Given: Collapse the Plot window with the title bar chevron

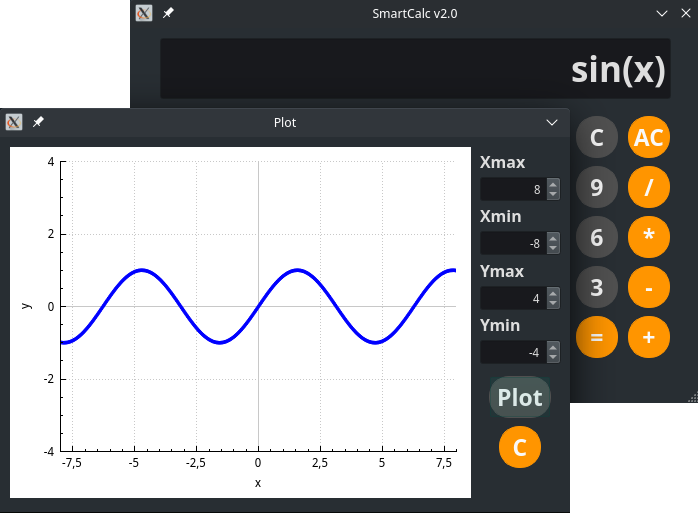Looking at the screenshot, I should click(552, 122).
